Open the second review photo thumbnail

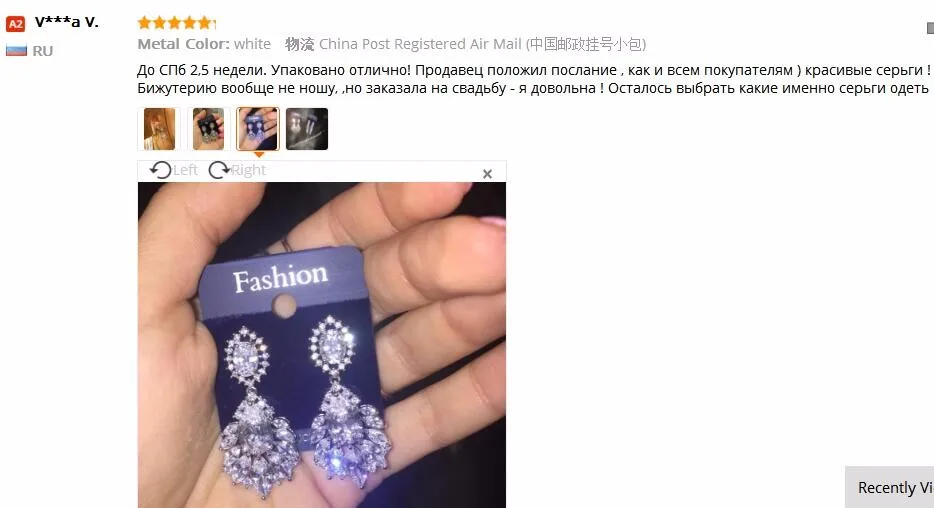[208, 129]
